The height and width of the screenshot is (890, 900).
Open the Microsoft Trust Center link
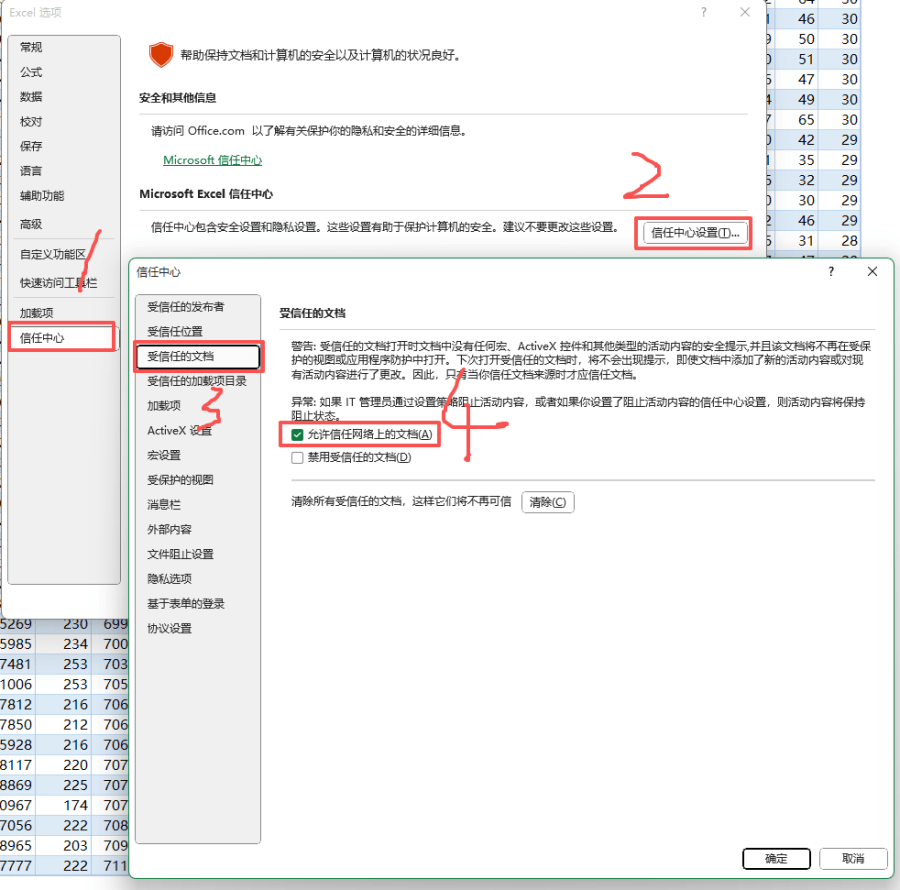(x=212, y=160)
